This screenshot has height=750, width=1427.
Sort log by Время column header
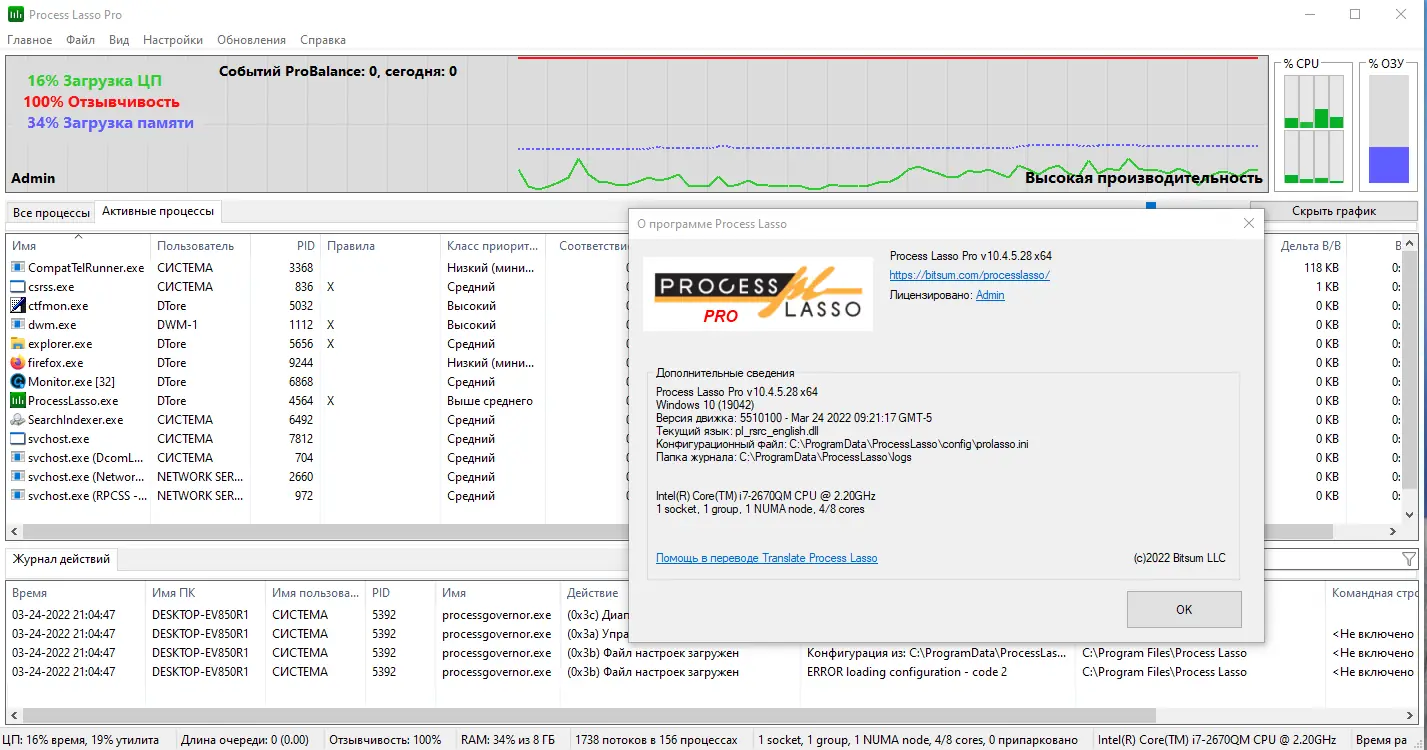click(76, 593)
